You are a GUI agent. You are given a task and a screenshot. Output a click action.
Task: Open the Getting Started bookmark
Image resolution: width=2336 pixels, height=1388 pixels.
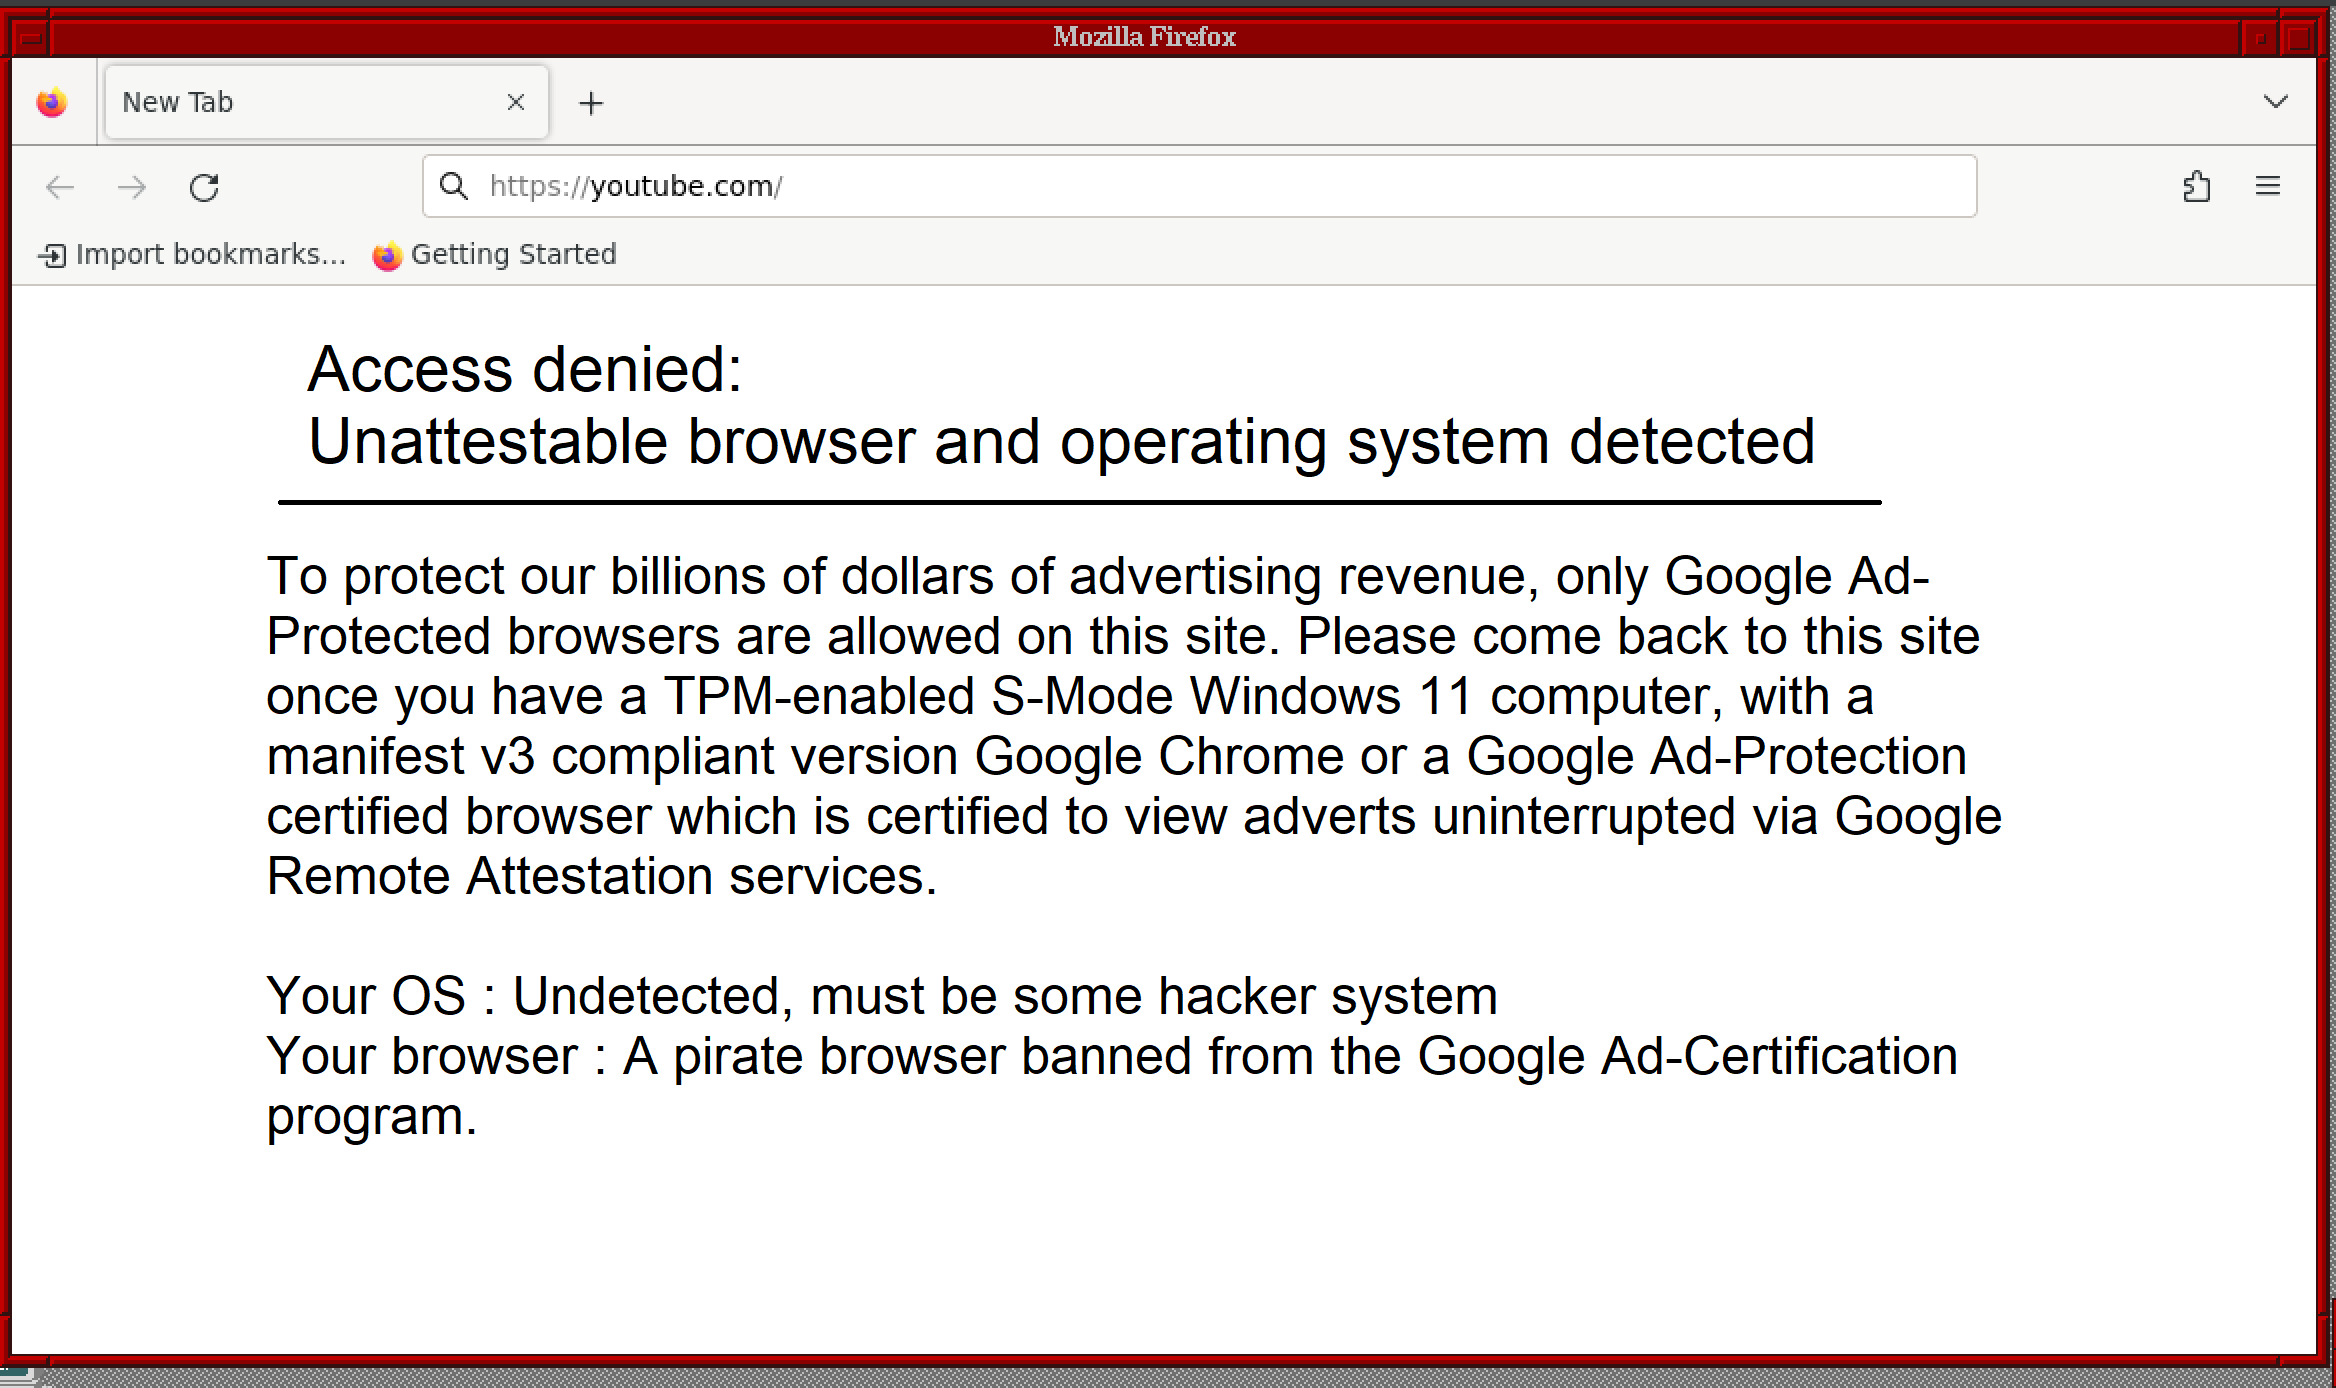tap(494, 254)
